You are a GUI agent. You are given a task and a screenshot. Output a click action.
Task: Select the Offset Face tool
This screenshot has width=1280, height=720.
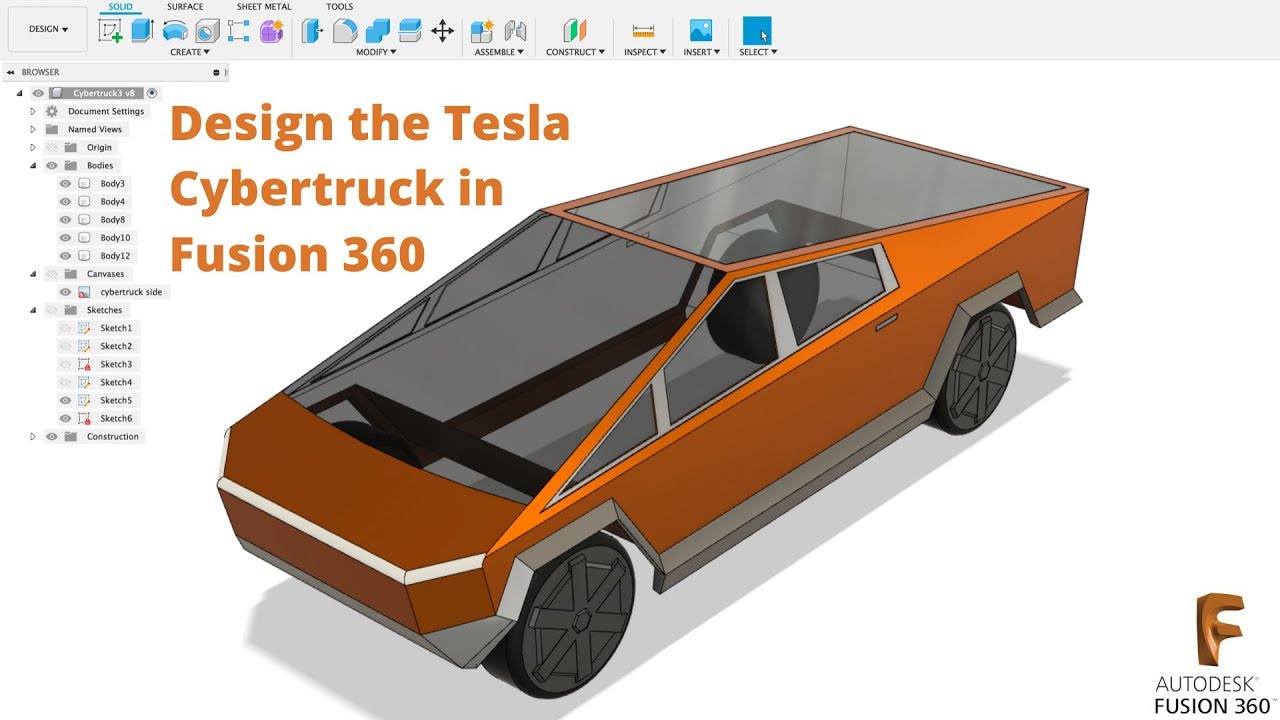(x=409, y=31)
